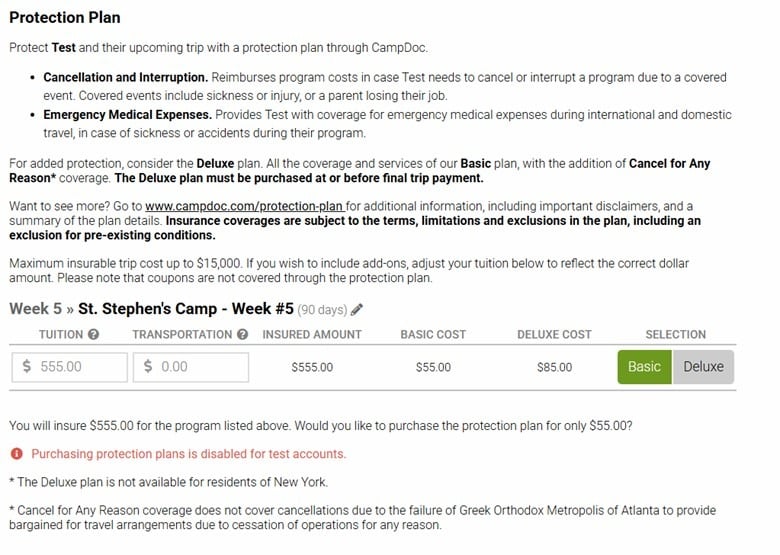Viewport: 780px width, 555px height.
Task: Click the INSURED AMOUNT column header
Action: (312, 335)
